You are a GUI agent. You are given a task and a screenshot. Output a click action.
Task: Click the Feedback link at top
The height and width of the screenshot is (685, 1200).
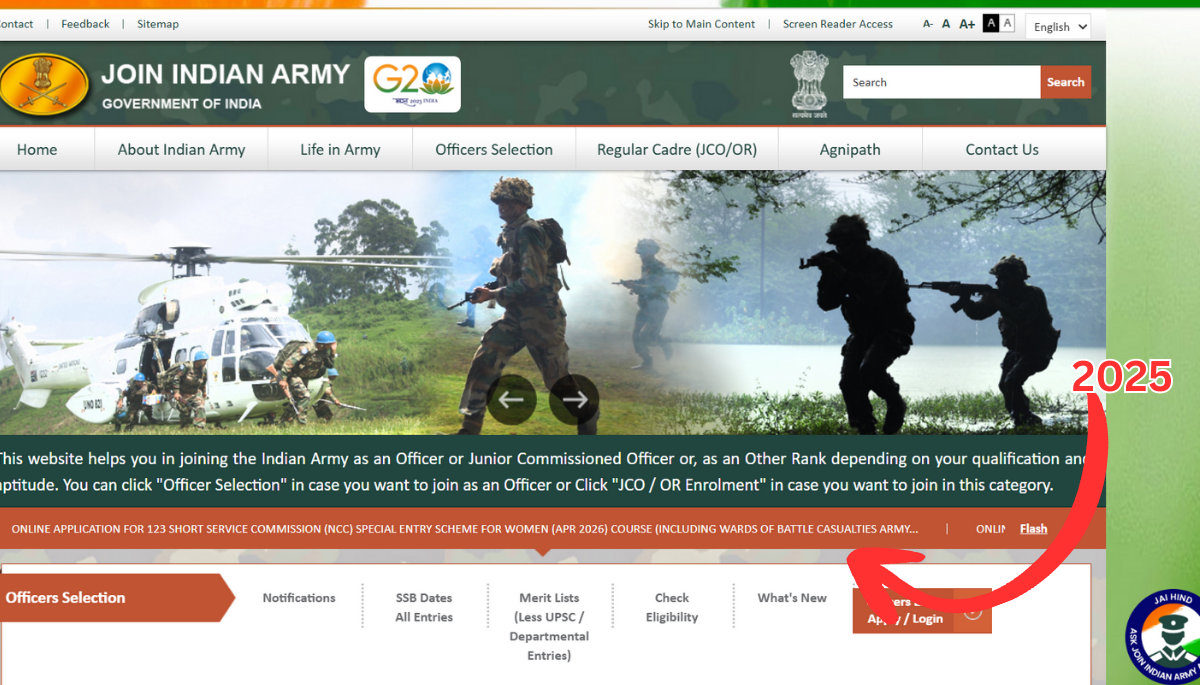(85, 24)
